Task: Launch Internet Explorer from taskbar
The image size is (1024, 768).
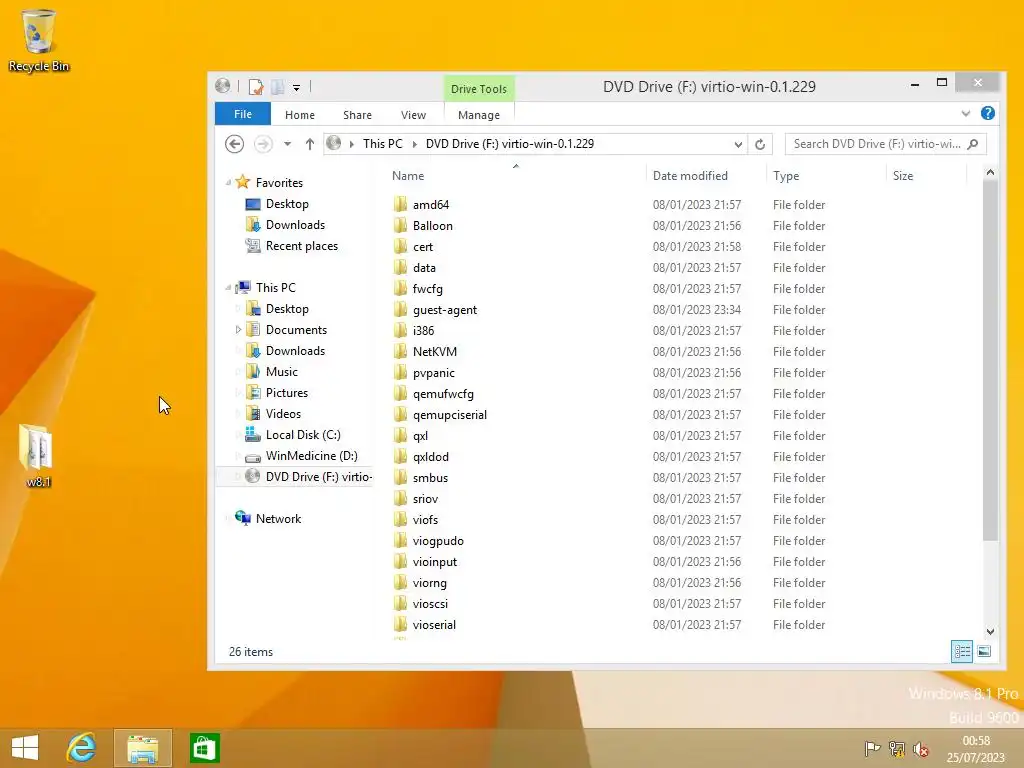Action: click(82, 748)
